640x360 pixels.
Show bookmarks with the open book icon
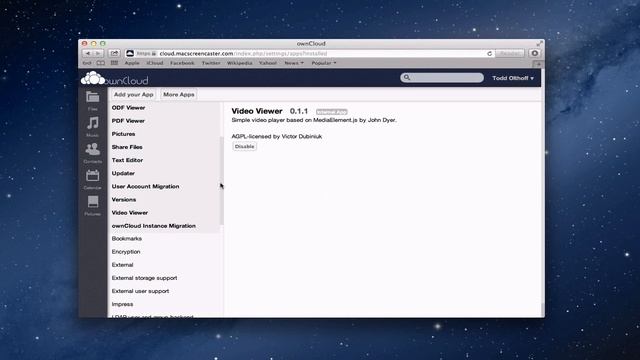pos(101,63)
